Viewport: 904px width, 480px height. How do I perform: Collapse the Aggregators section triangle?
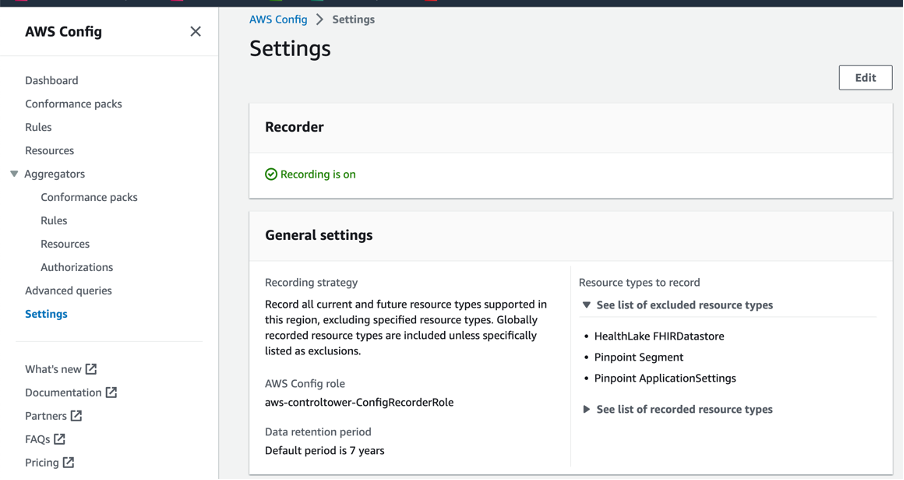point(14,173)
